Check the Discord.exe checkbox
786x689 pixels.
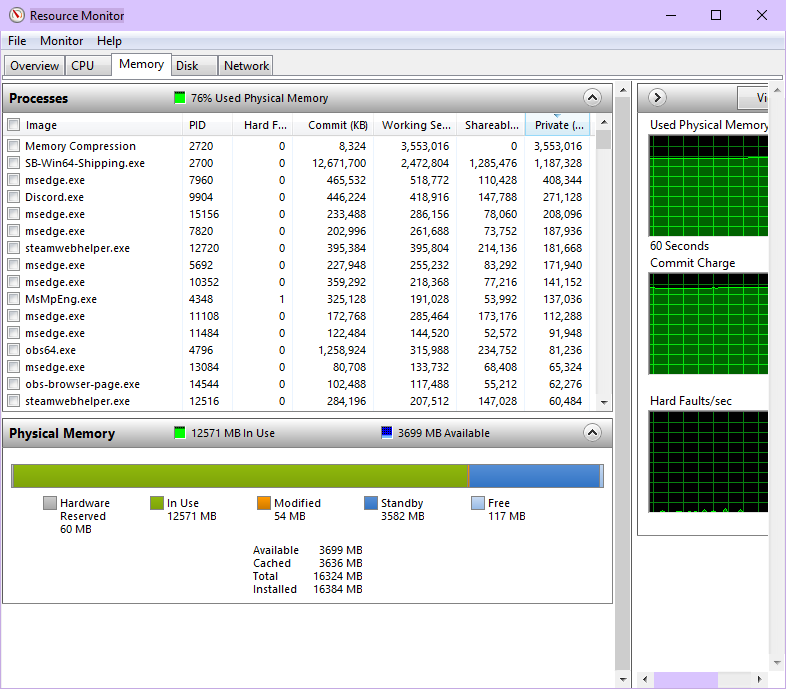coord(14,197)
